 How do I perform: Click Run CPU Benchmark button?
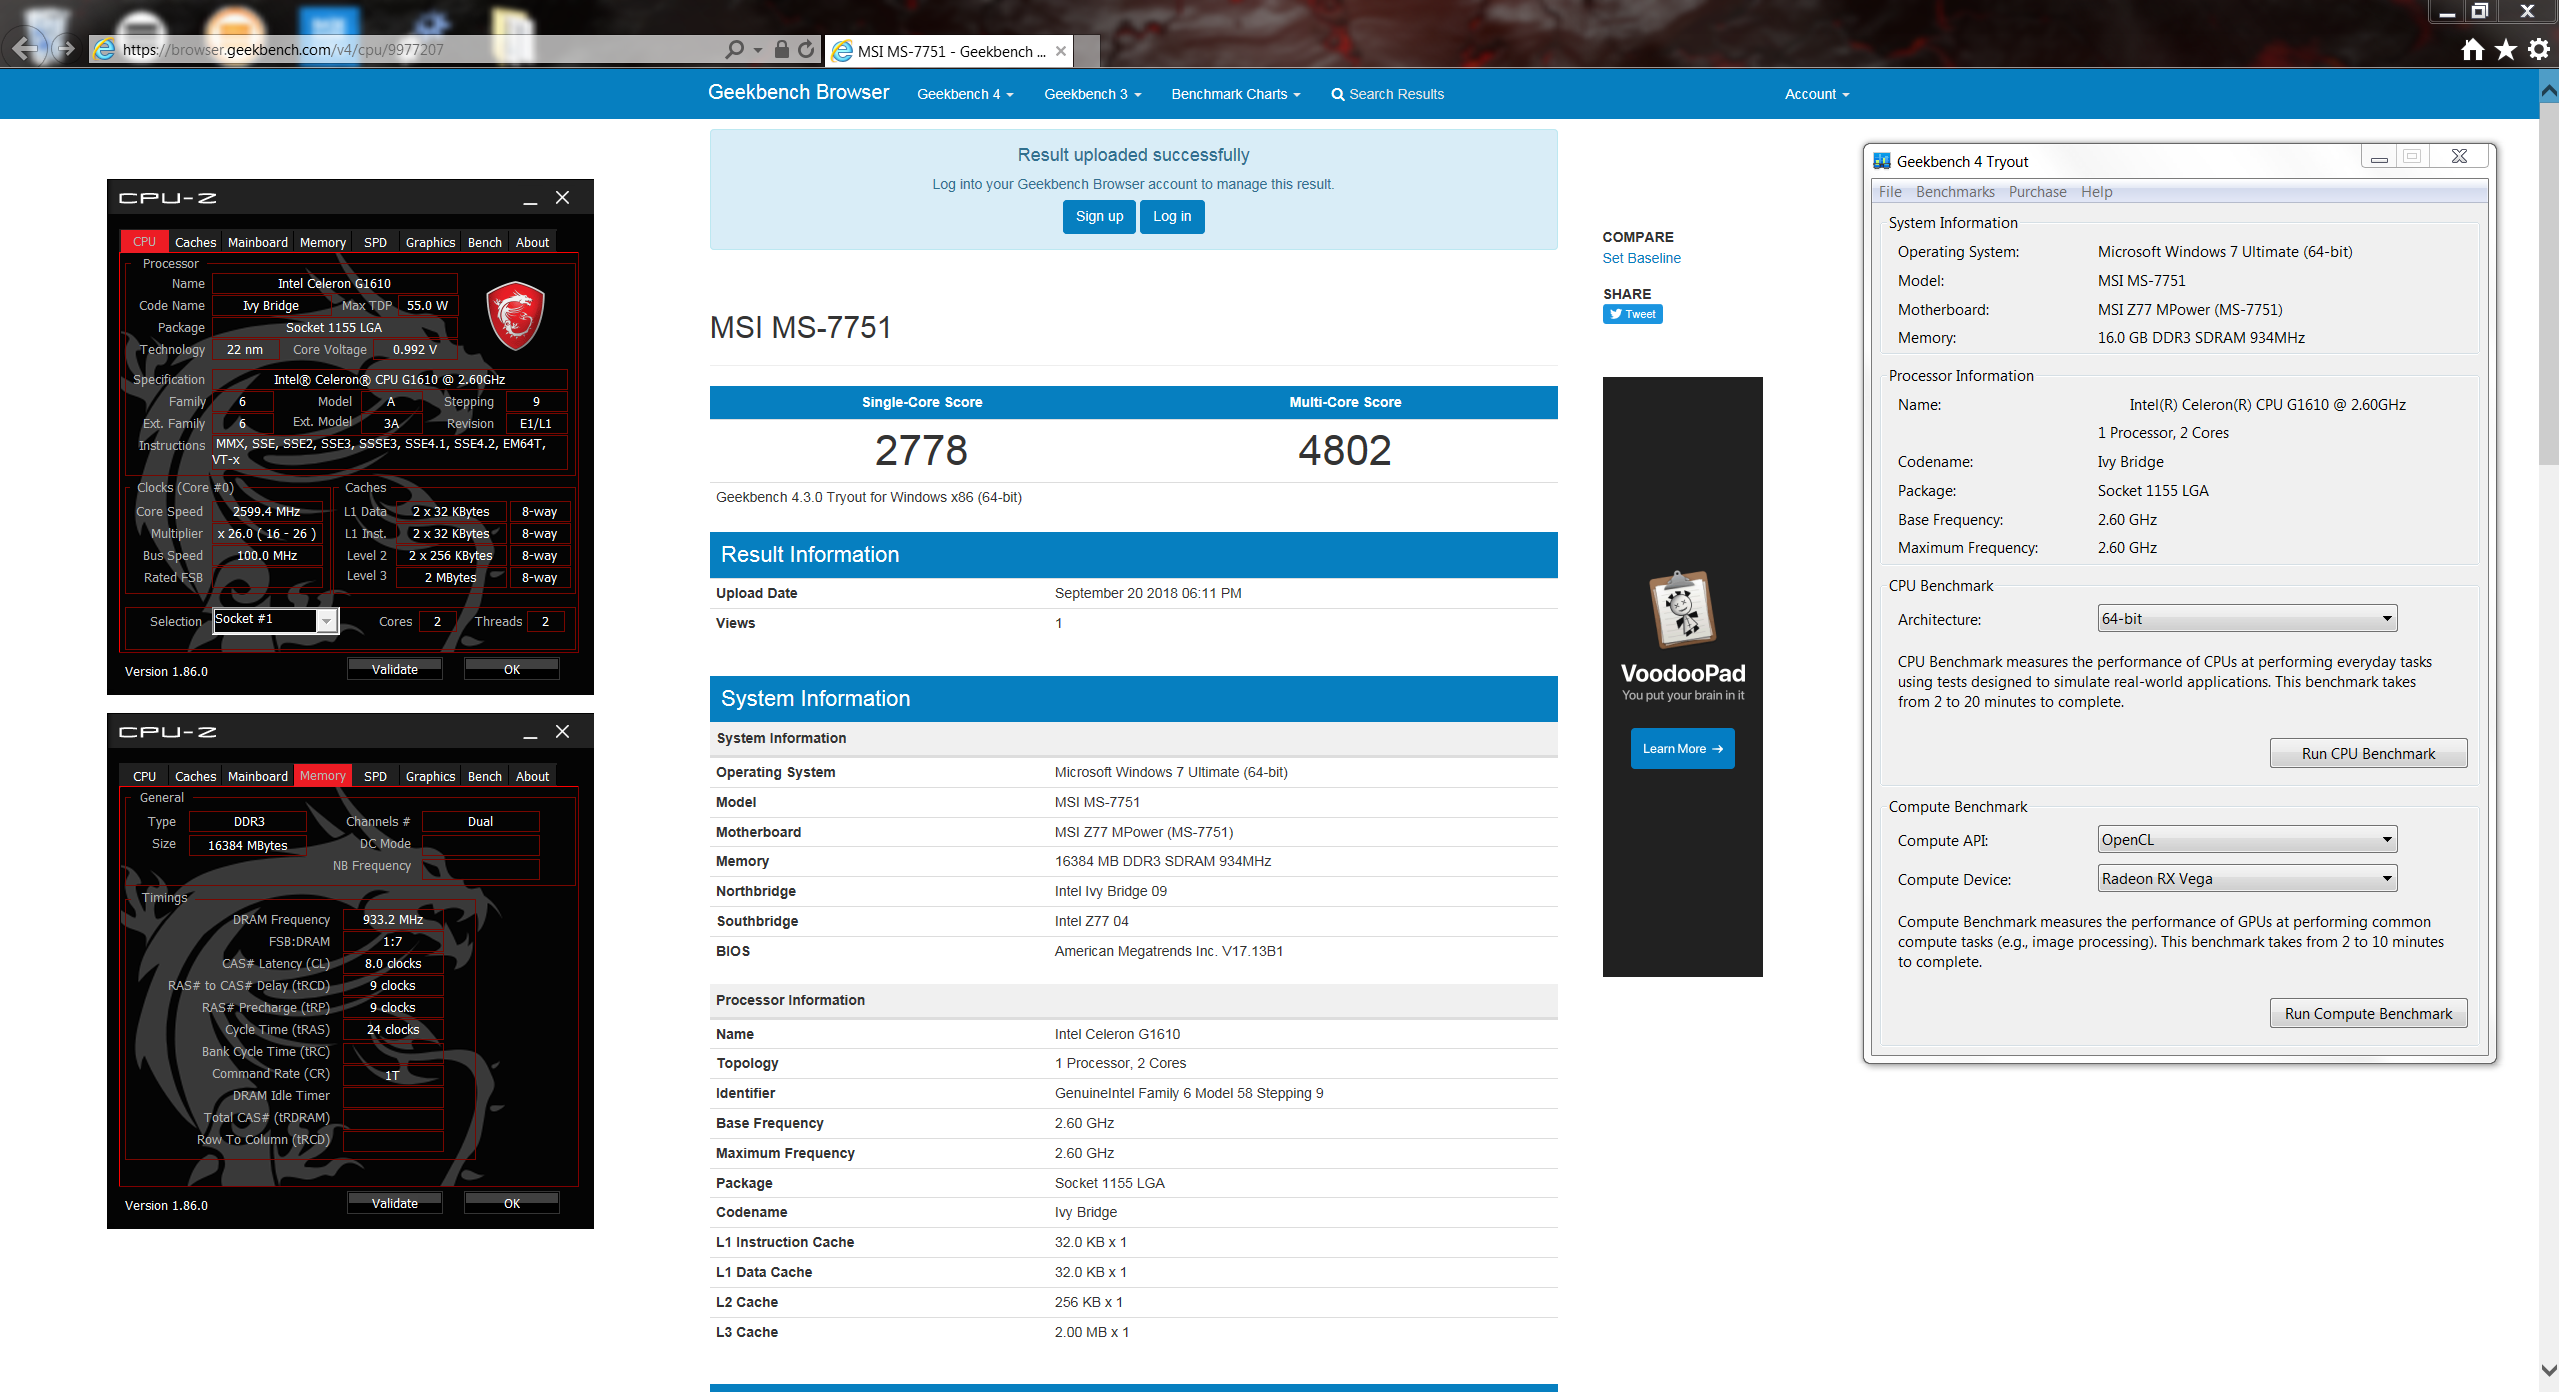[x=2368, y=754]
